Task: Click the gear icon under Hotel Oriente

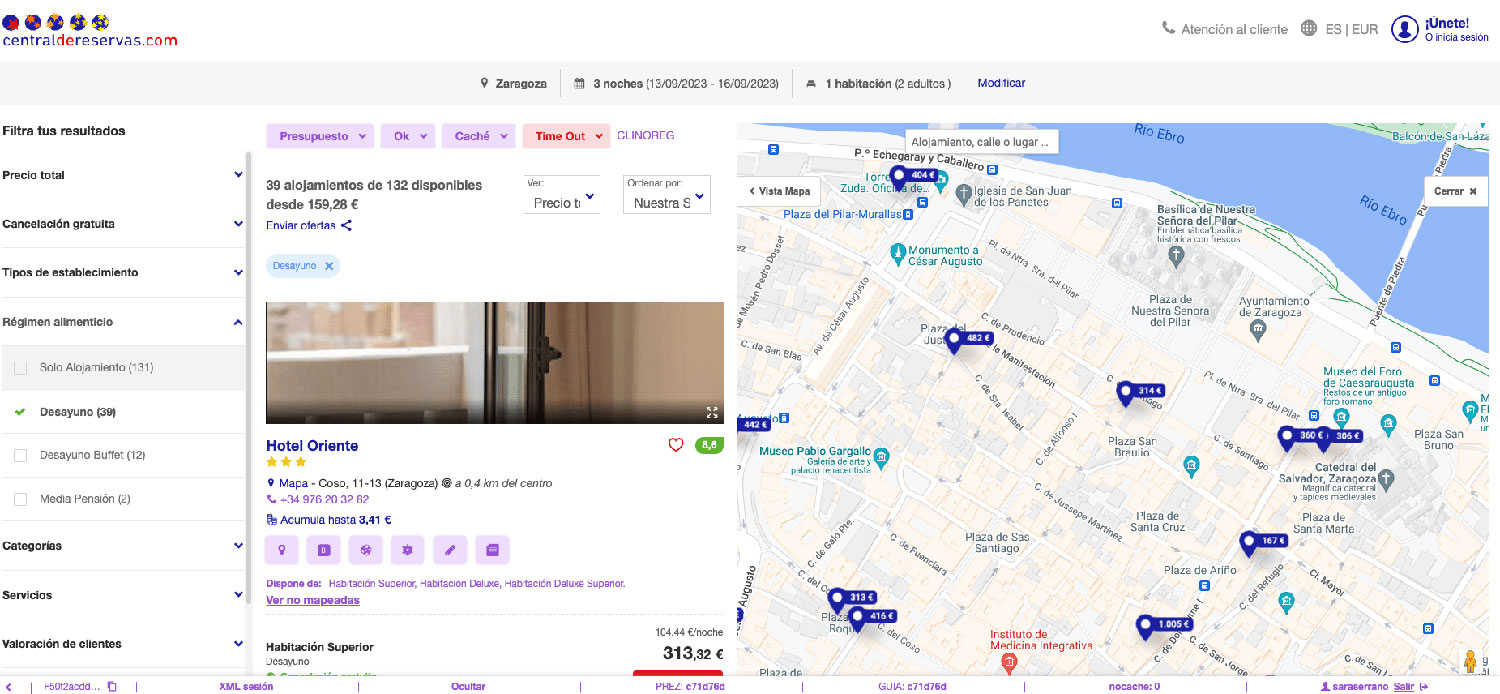Action: 408,550
